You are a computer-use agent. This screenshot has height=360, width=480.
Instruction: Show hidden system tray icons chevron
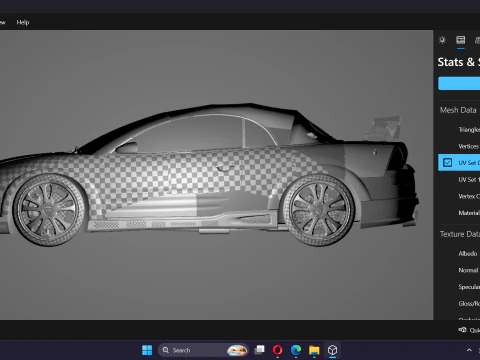pos(469,350)
